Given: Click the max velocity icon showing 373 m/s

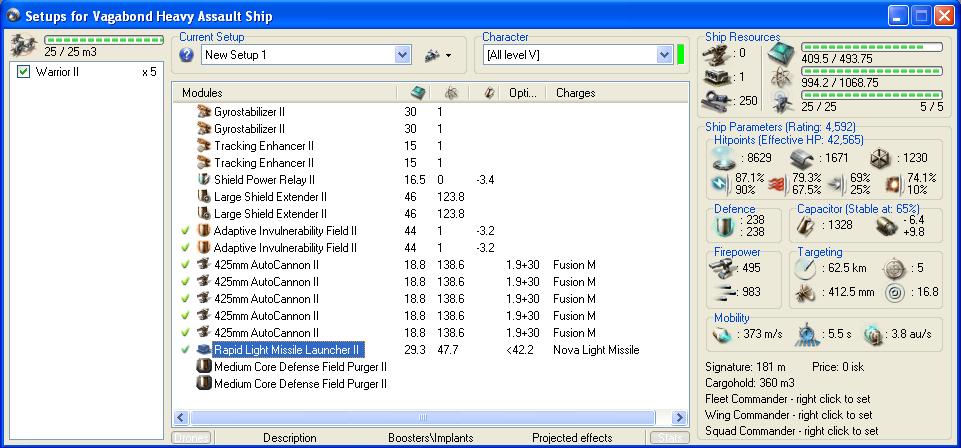Looking at the screenshot, I should (x=723, y=333).
